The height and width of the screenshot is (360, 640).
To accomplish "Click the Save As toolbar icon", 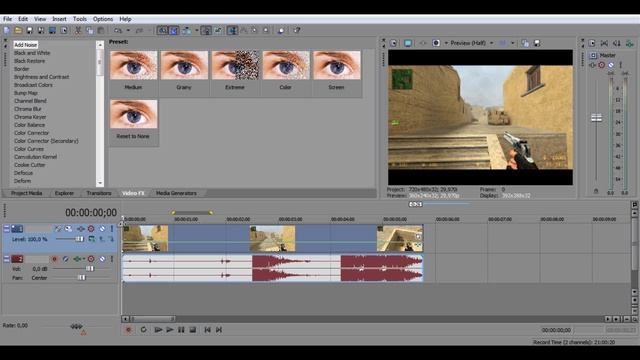I will pyautogui.click(x=41, y=31).
